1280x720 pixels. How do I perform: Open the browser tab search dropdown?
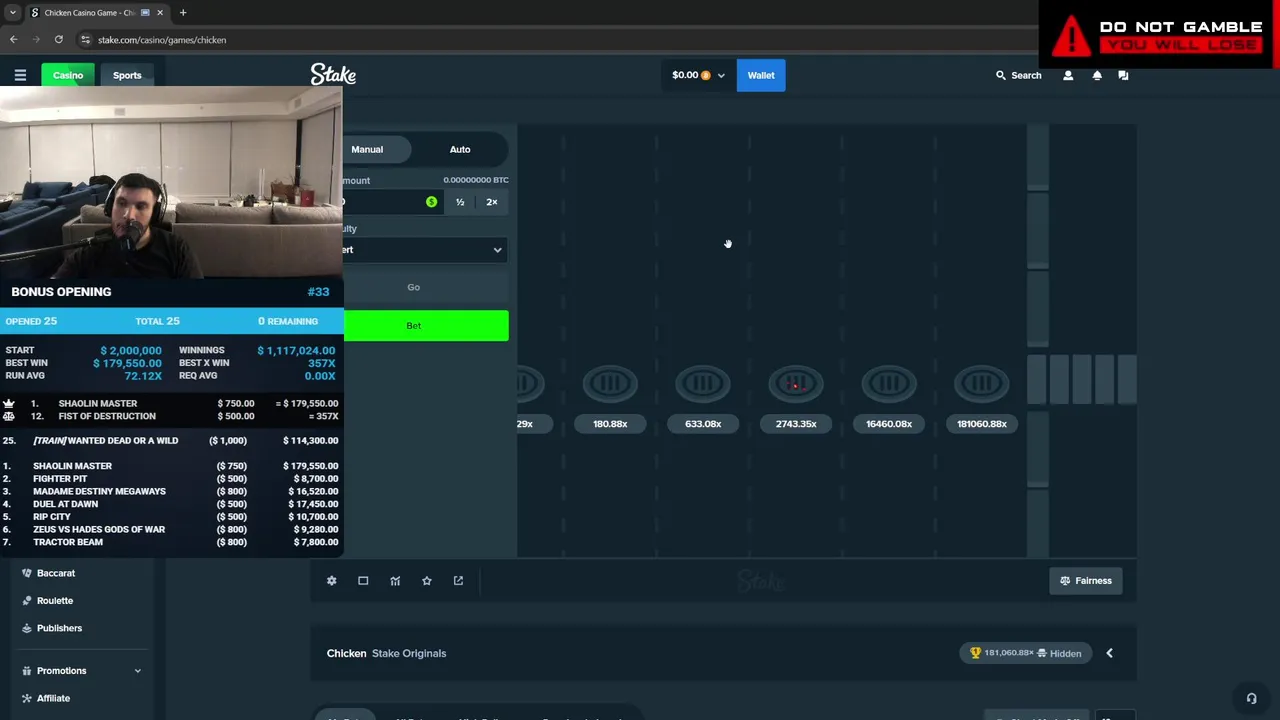tap(12, 13)
